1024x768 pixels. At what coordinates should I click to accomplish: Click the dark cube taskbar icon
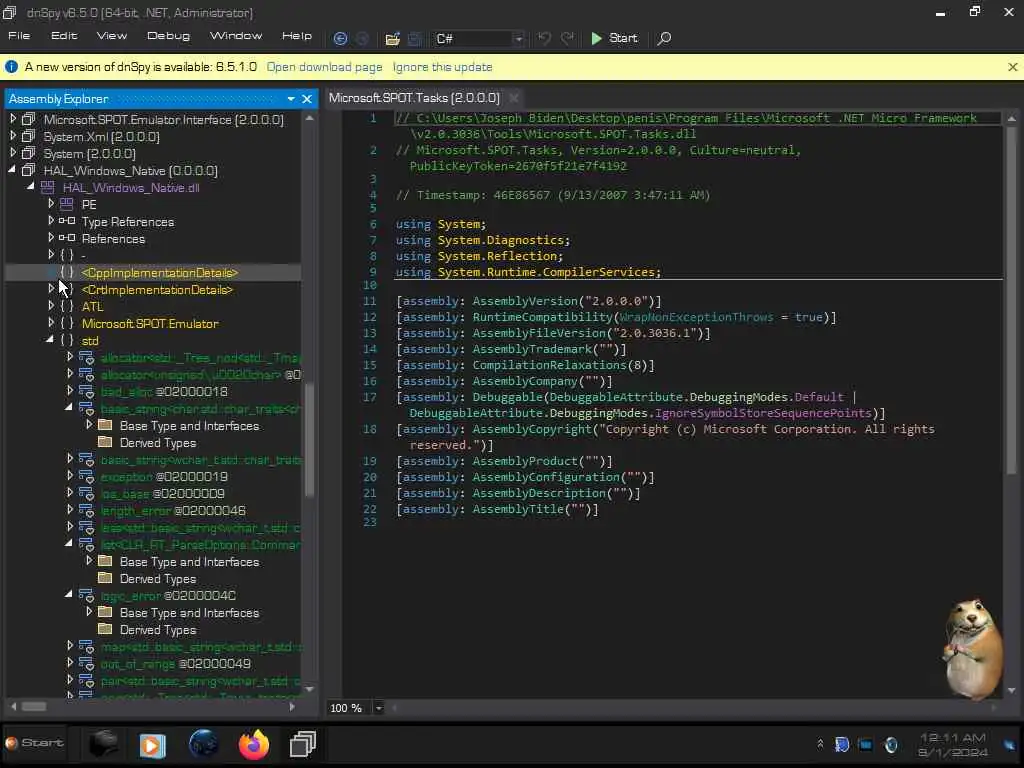click(103, 744)
